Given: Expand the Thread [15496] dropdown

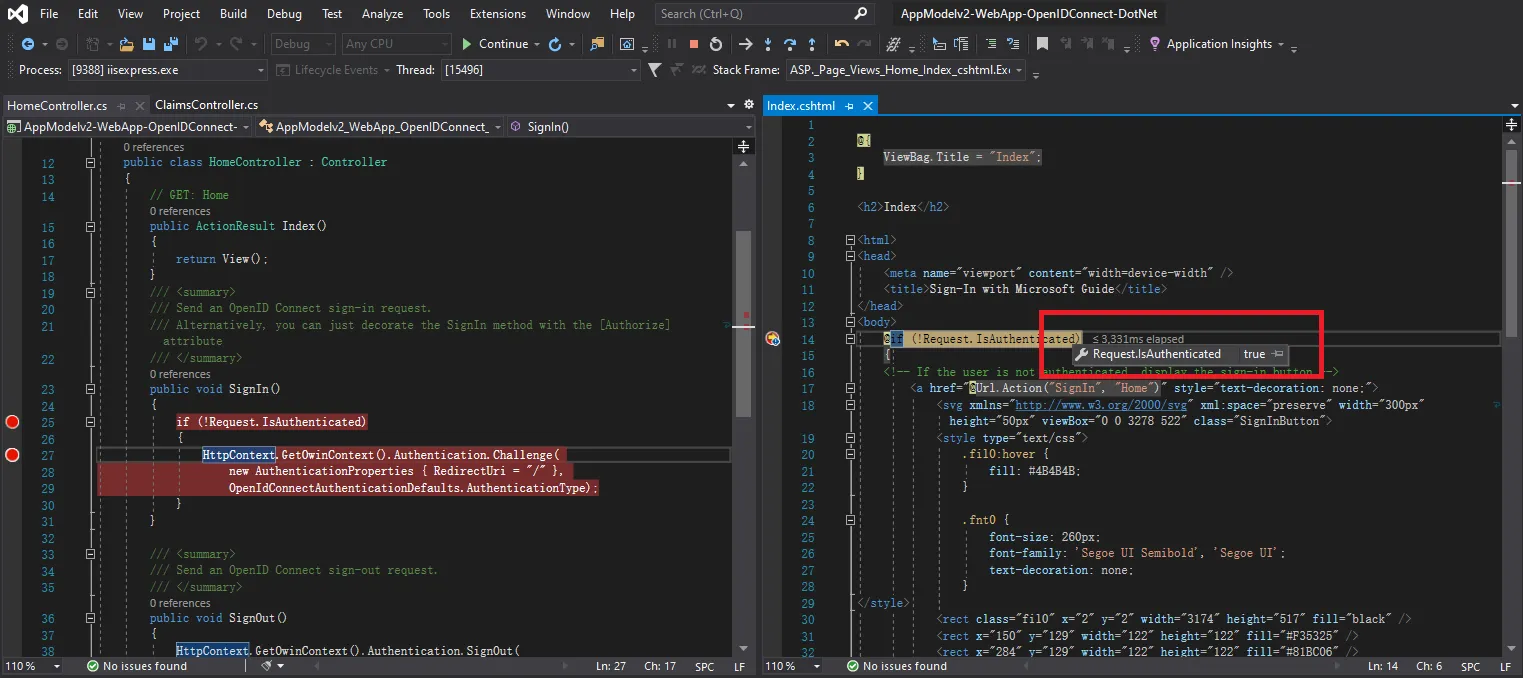Looking at the screenshot, I should pos(633,70).
